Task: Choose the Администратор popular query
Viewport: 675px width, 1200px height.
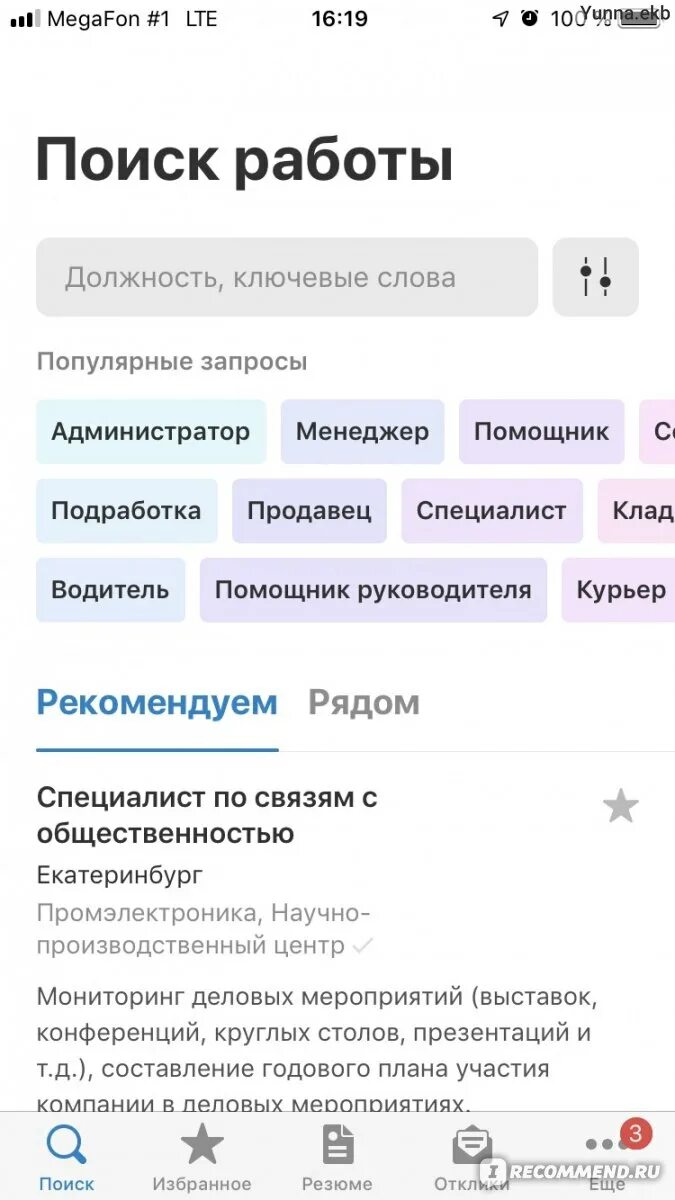Action: click(x=151, y=432)
